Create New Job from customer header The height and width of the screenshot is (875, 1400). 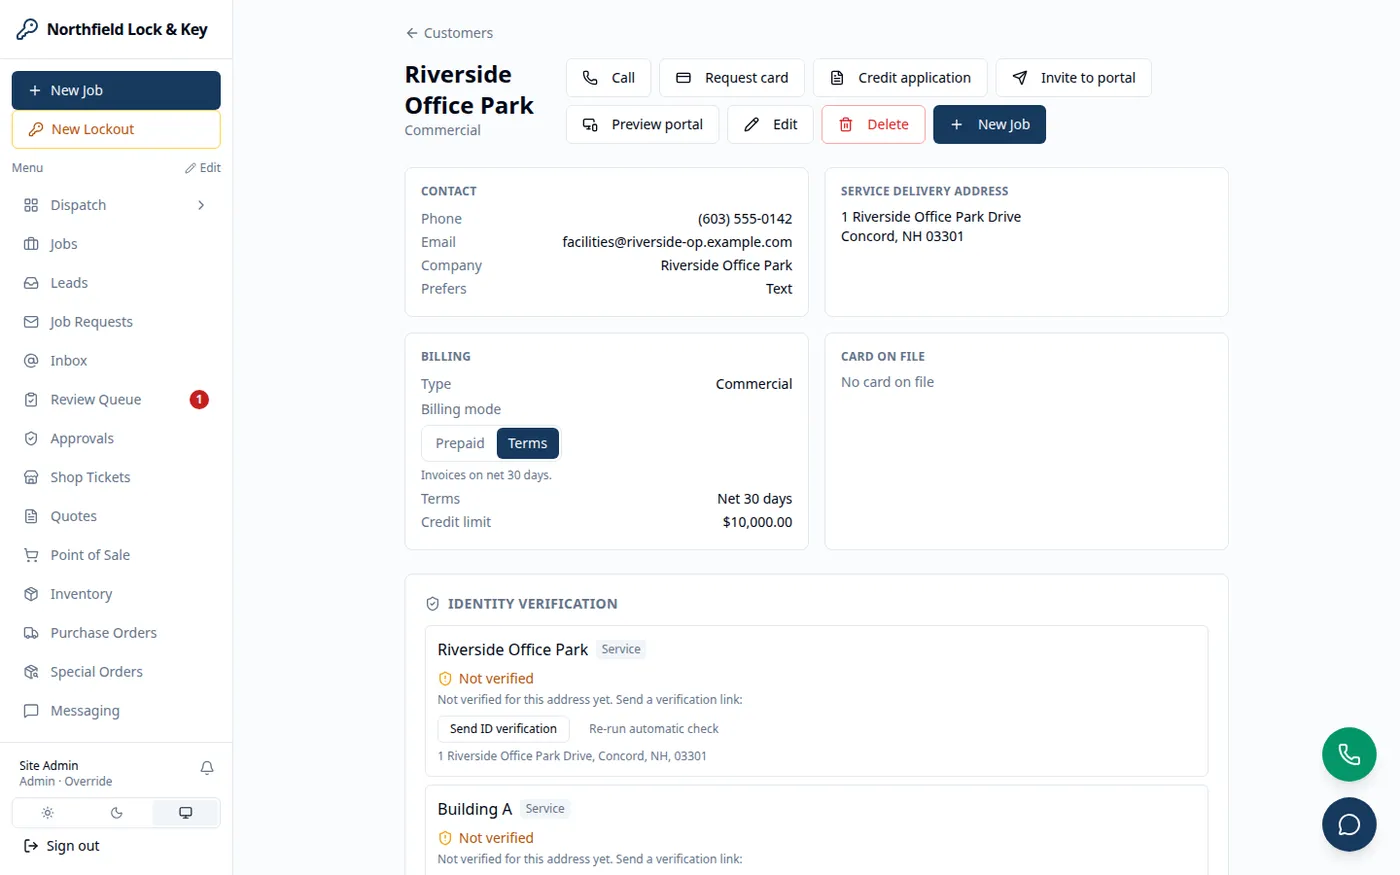989,125
